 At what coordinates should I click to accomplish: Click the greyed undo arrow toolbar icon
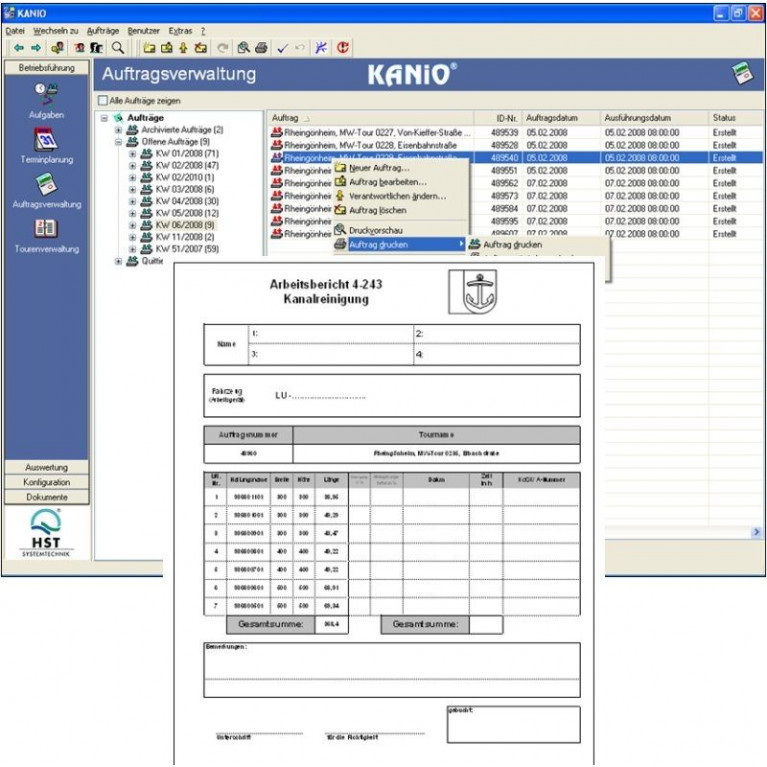pos(300,48)
